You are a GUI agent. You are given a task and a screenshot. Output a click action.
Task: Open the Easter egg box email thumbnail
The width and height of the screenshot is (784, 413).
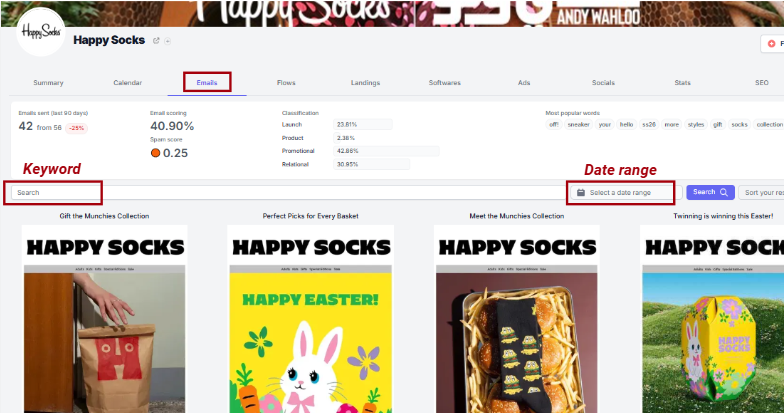[x=712, y=319]
